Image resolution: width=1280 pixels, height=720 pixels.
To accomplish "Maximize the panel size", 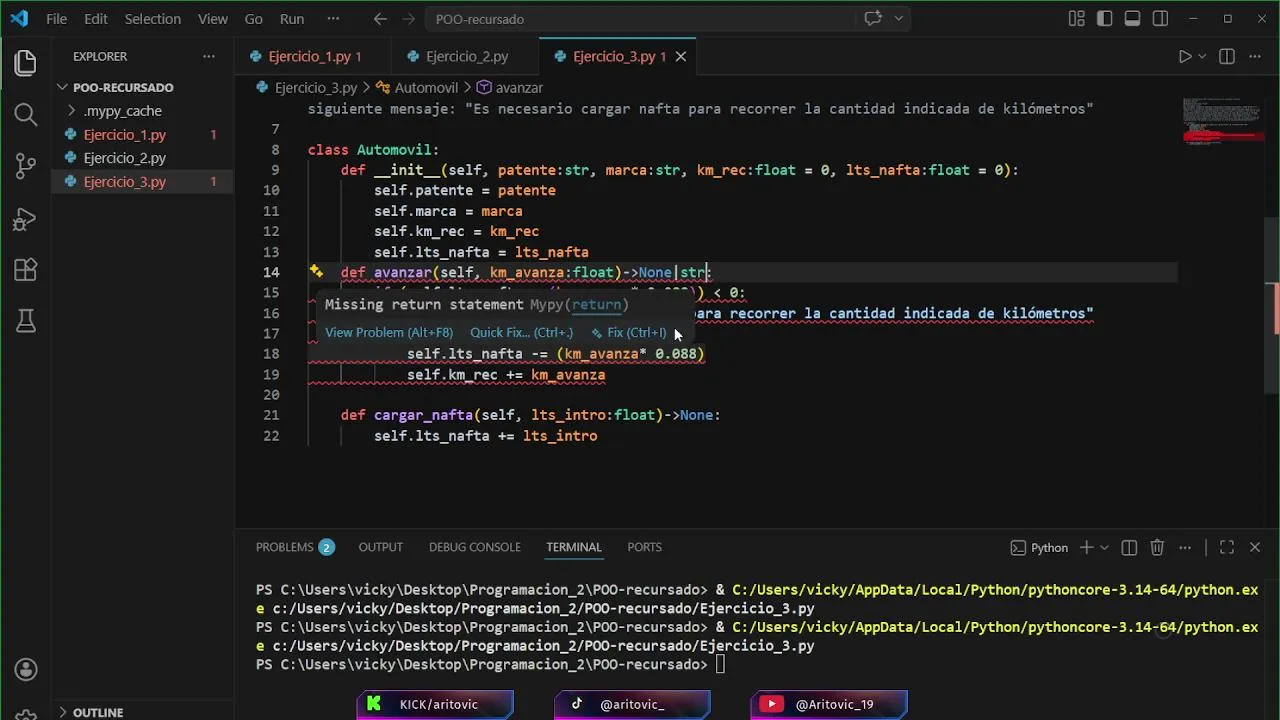I will (1227, 547).
